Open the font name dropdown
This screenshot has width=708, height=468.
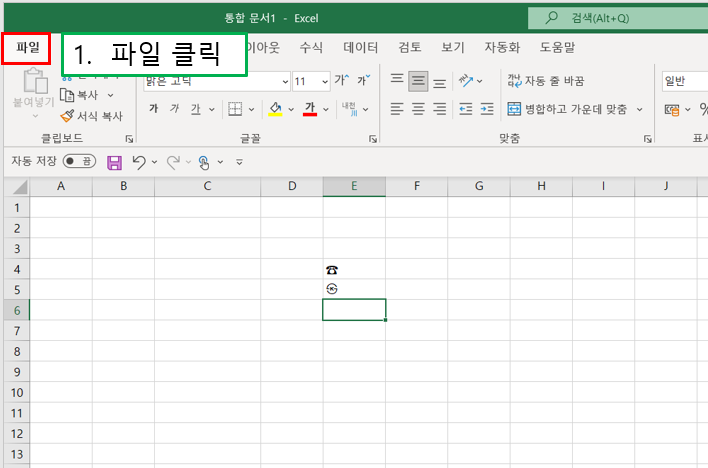click(x=285, y=82)
